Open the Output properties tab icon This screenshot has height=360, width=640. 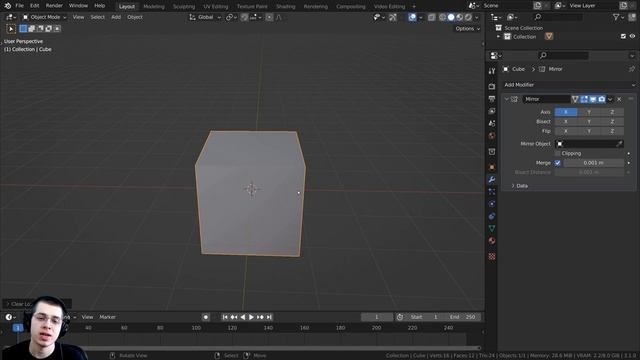pyautogui.click(x=492, y=99)
